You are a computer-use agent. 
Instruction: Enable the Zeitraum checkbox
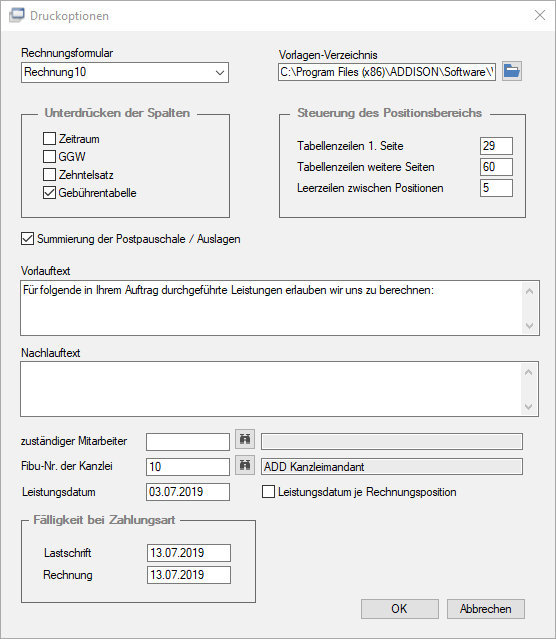tap(49, 139)
